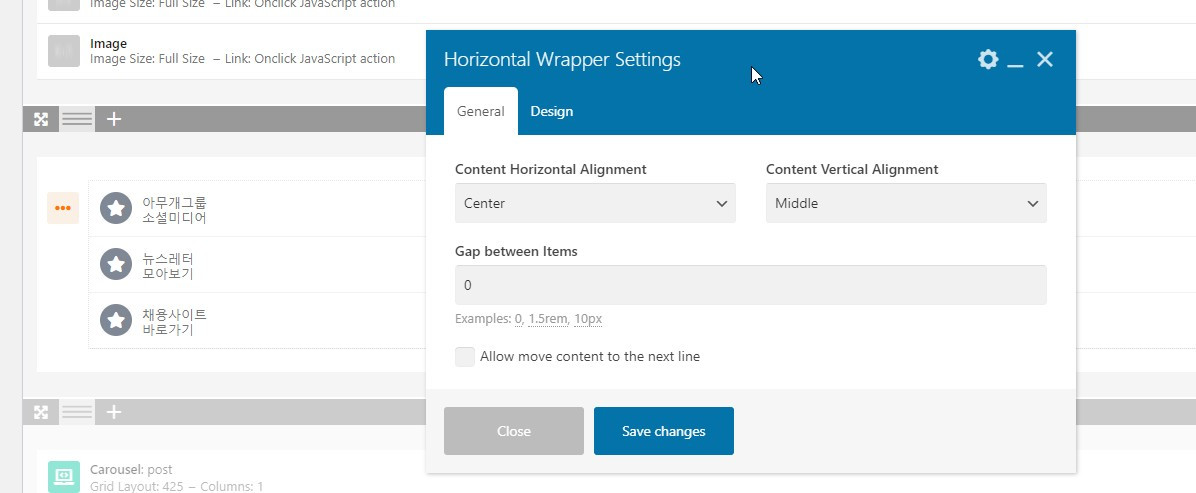1196x493 pixels.
Task: Open the Content Horizontal Alignment dropdown
Action: 595,203
